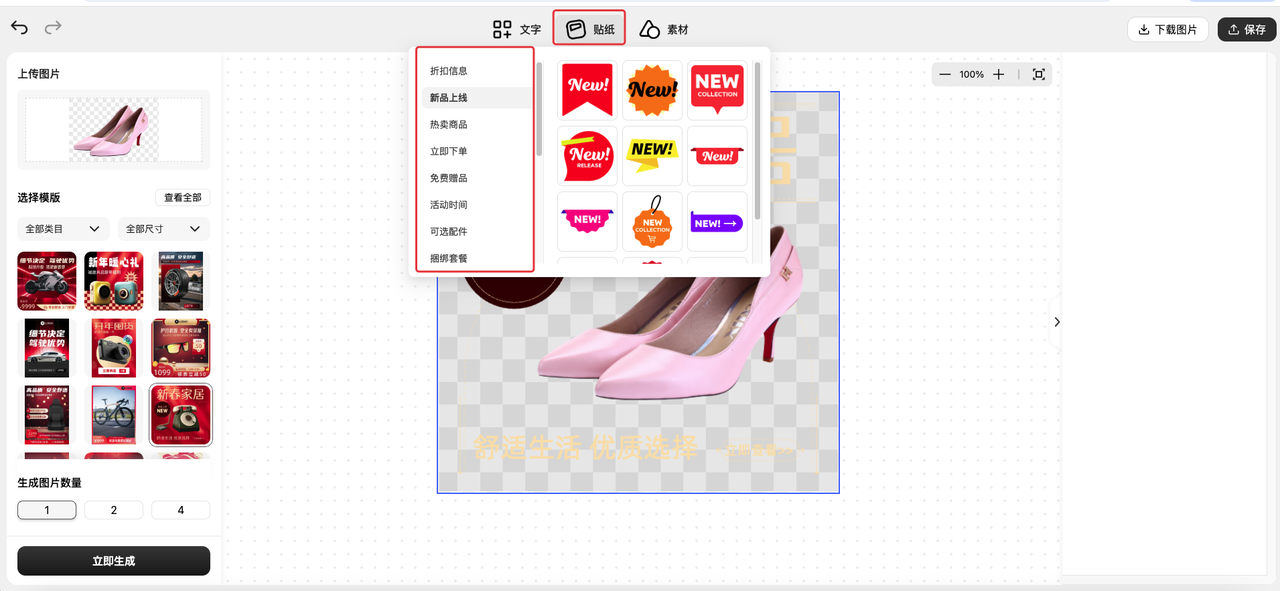This screenshot has height=591, width=1280.
Task: Click the redo arrow icon
Action: [53, 28]
